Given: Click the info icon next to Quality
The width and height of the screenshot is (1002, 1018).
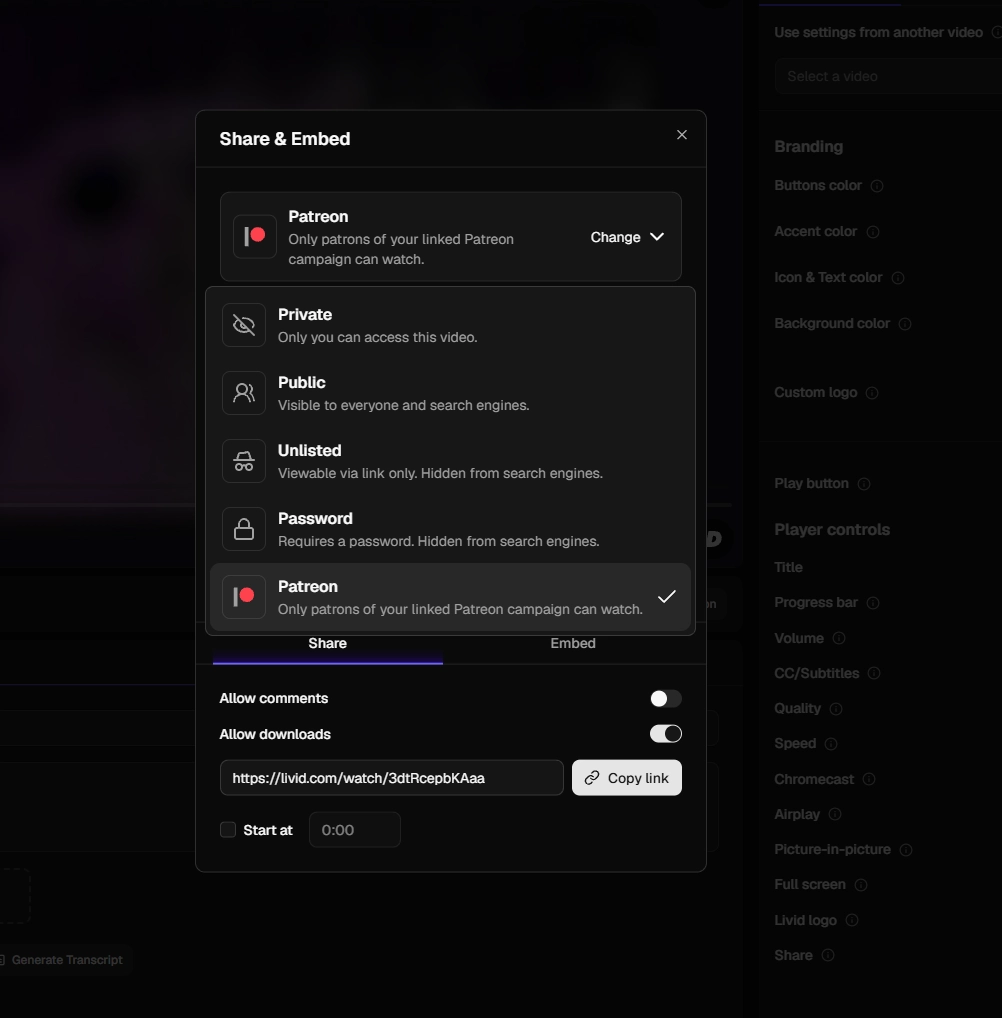Looking at the screenshot, I should (x=836, y=709).
